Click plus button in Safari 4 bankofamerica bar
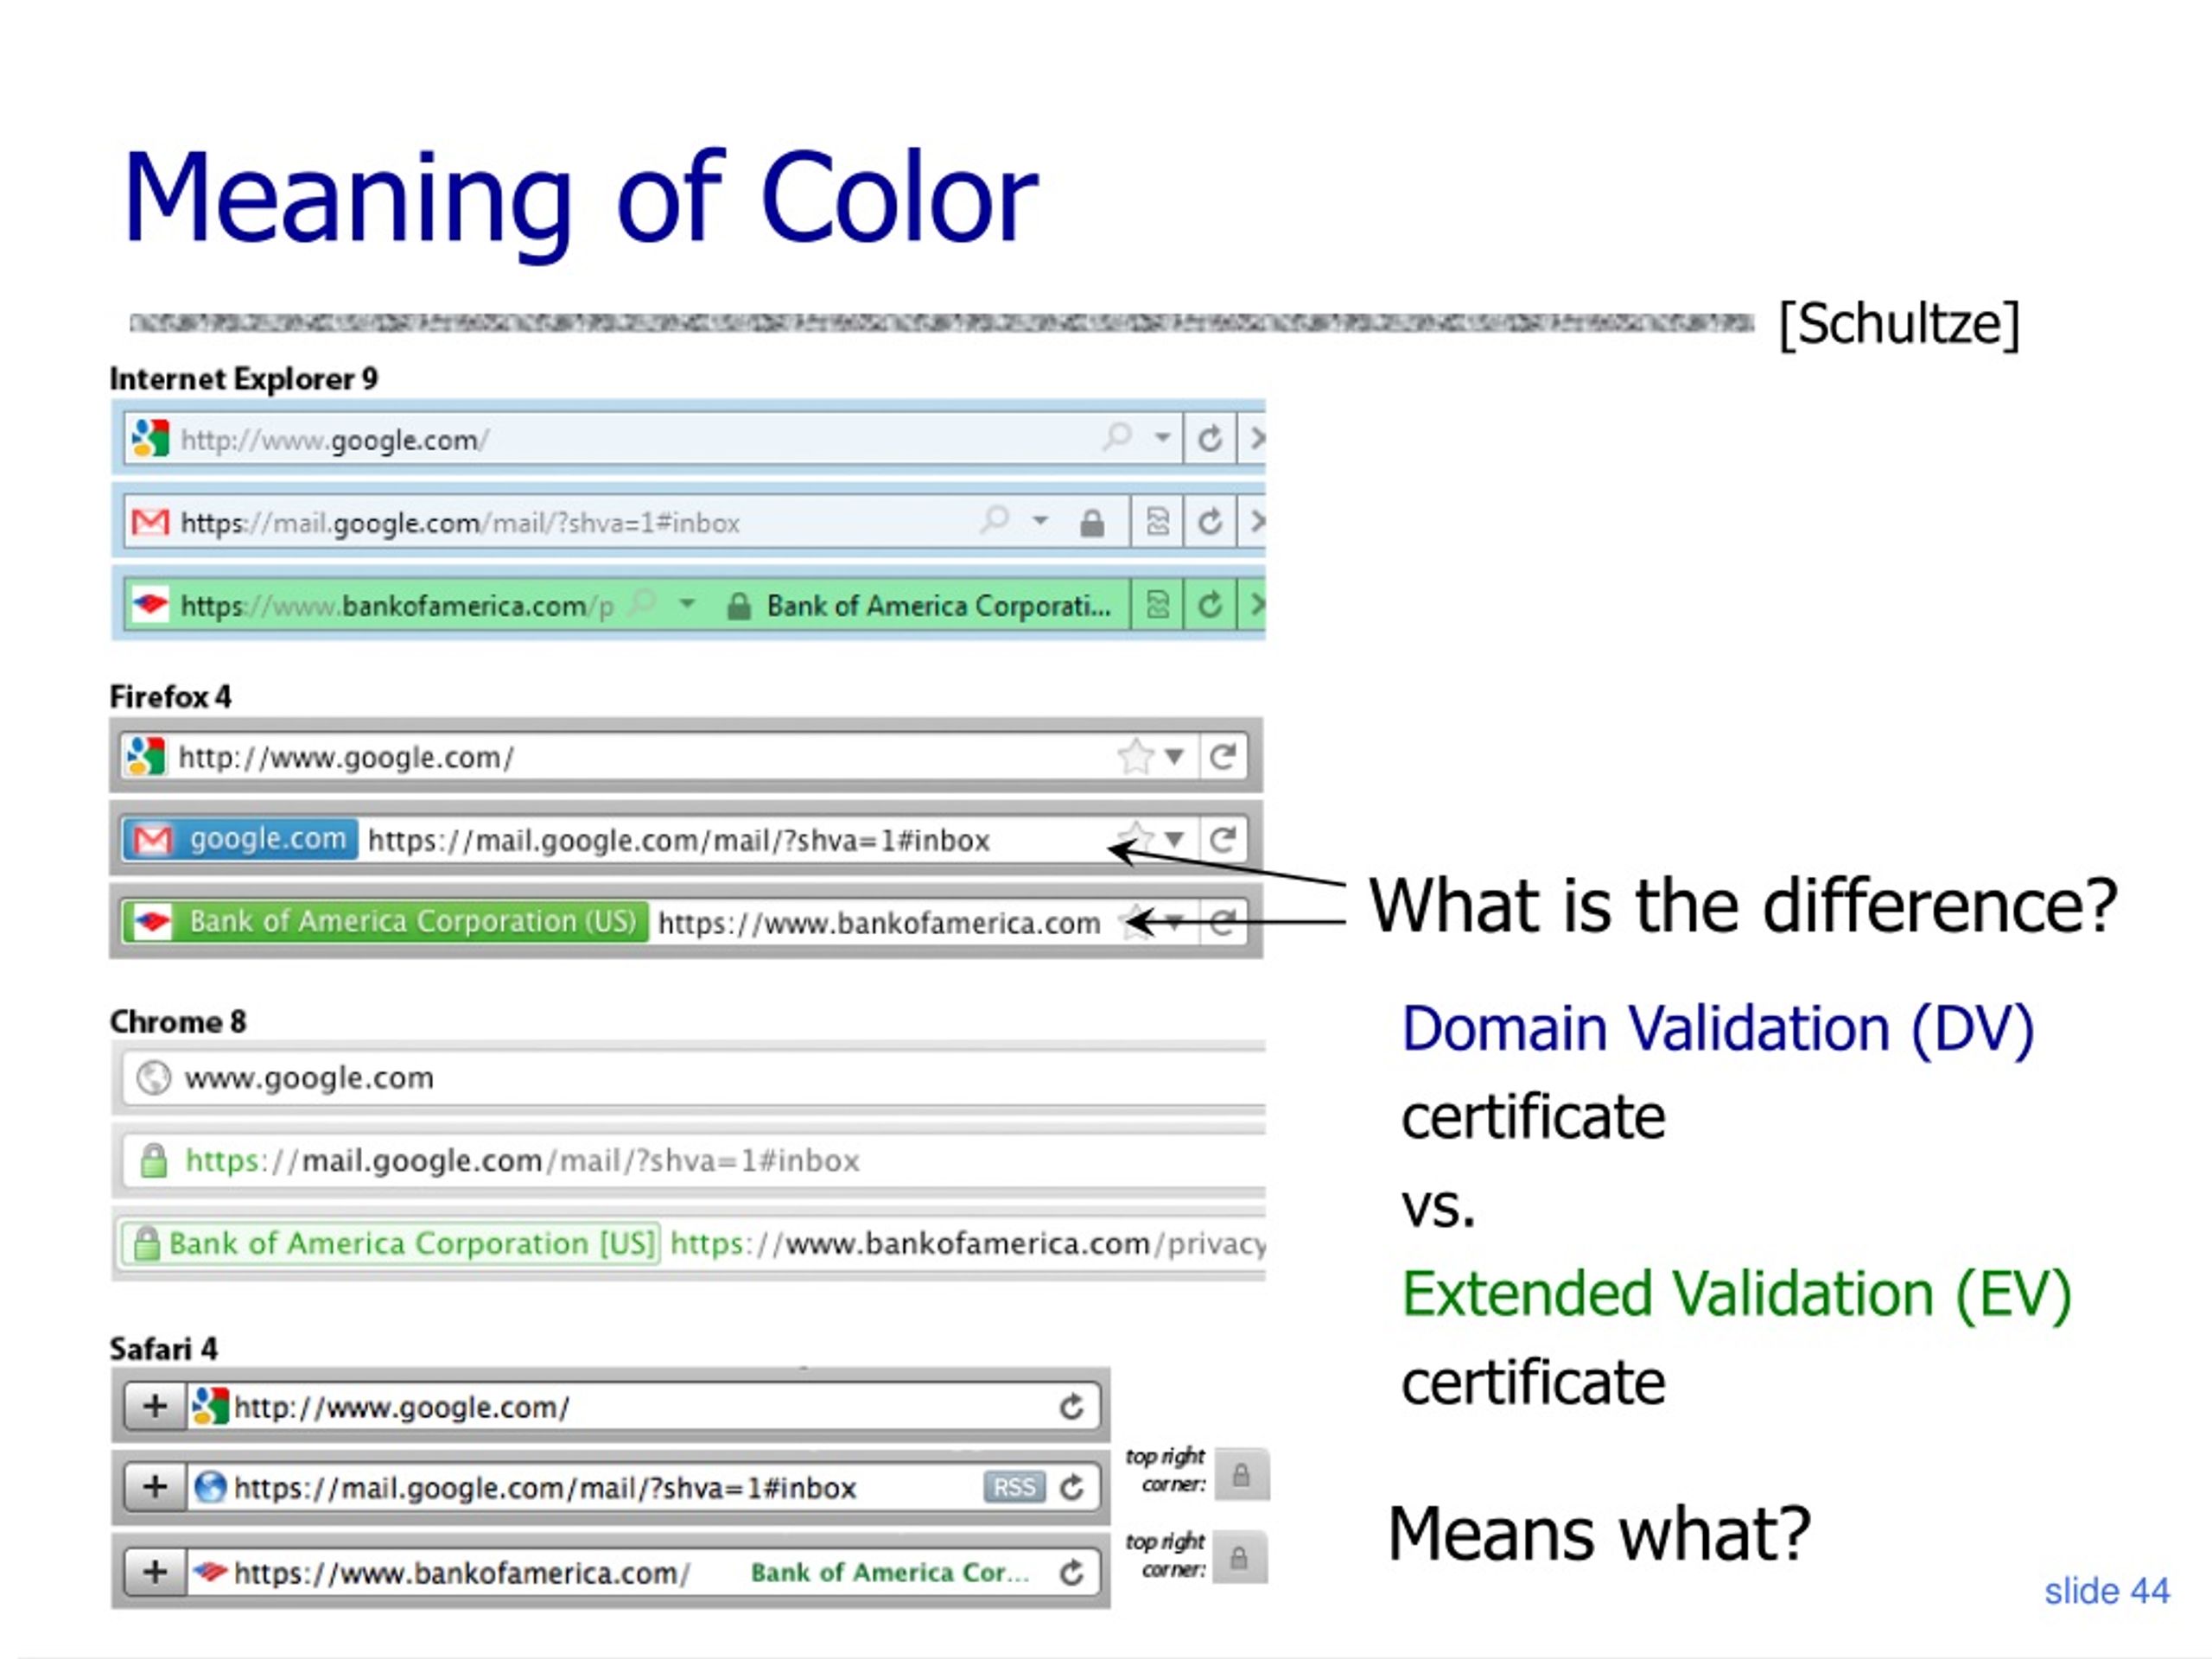 coord(155,1572)
